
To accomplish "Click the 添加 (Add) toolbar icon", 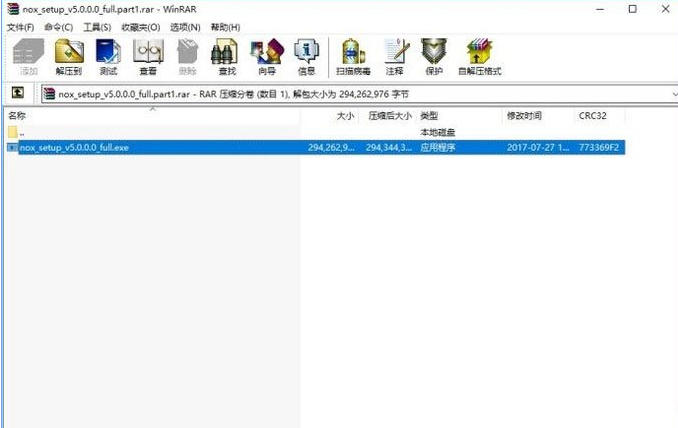I will (x=29, y=57).
